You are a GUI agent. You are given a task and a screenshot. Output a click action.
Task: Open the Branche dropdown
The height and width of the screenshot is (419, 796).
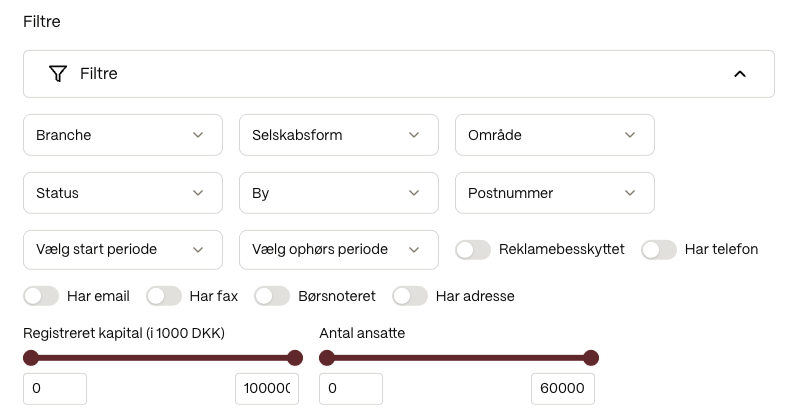pyautogui.click(x=122, y=135)
